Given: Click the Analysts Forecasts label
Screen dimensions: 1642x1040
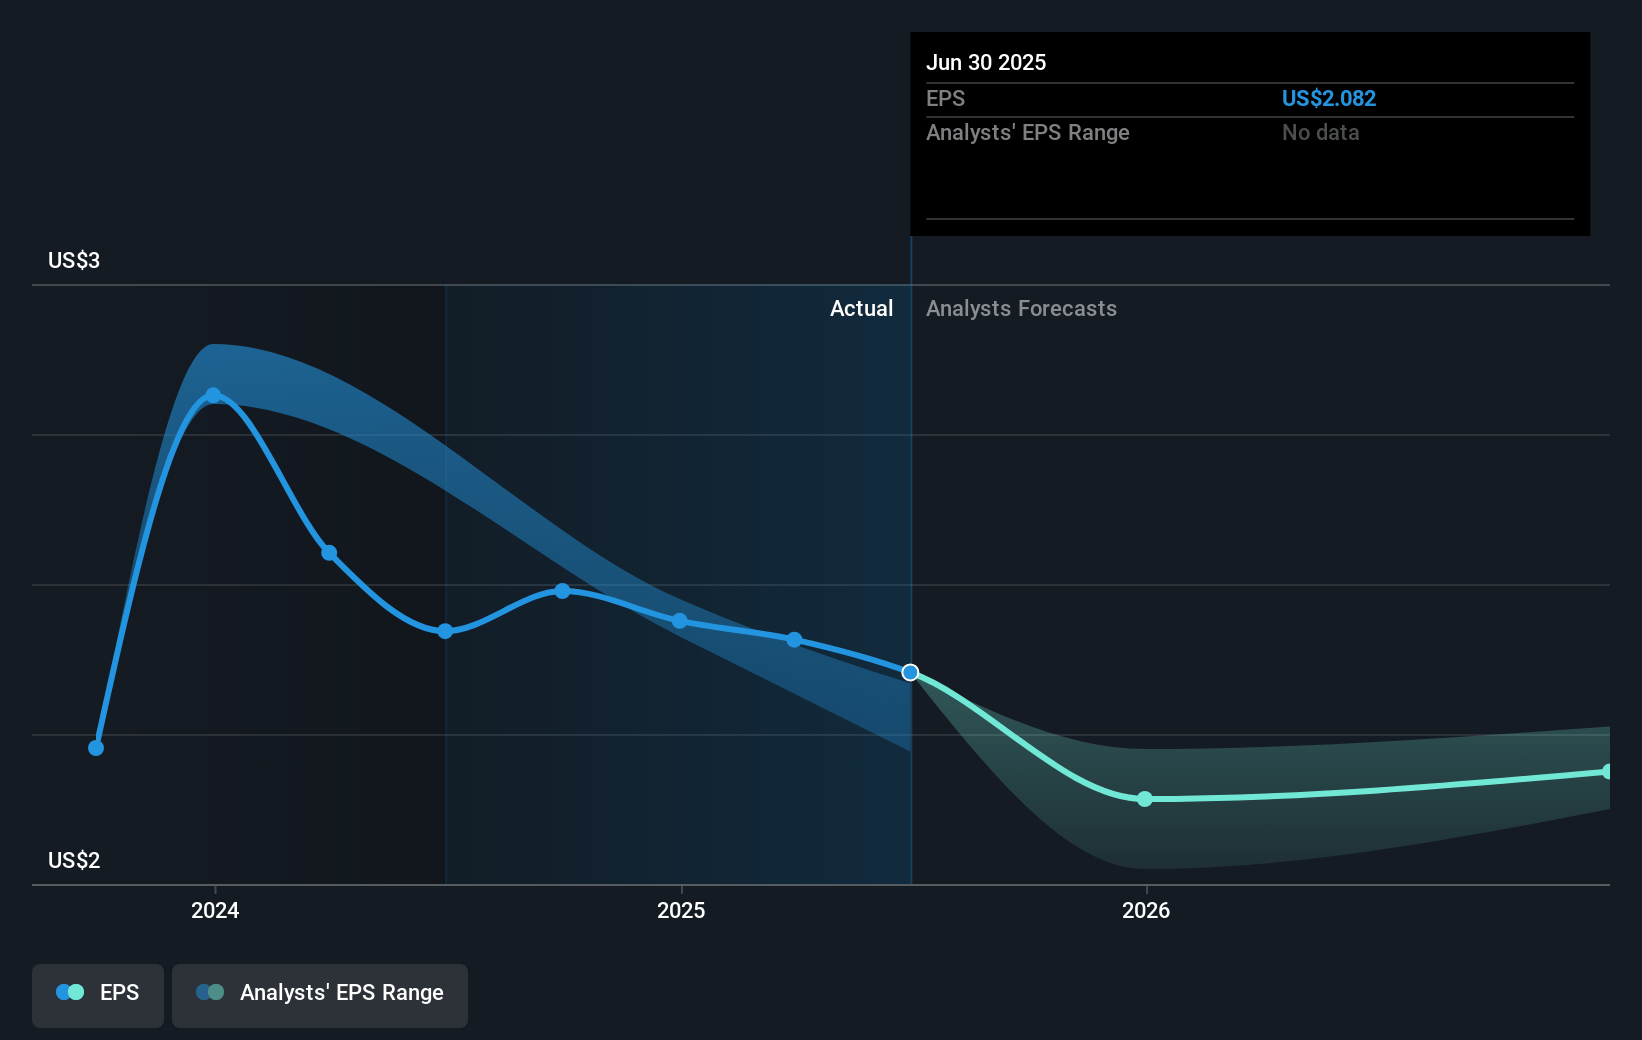Looking at the screenshot, I should 1021,308.
